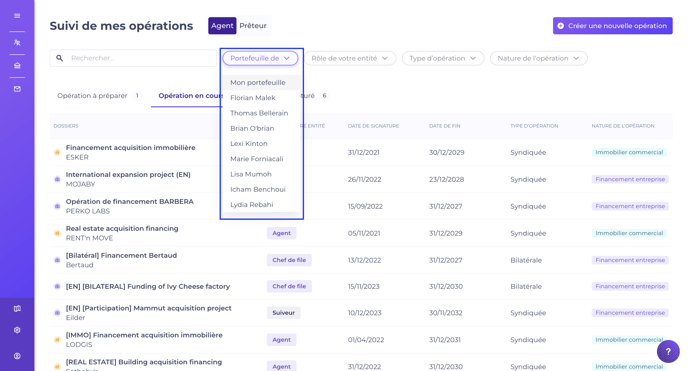The height and width of the screenshot is (371, 688).
Task: Open the floating question mark help button
Action: (668, 351)
